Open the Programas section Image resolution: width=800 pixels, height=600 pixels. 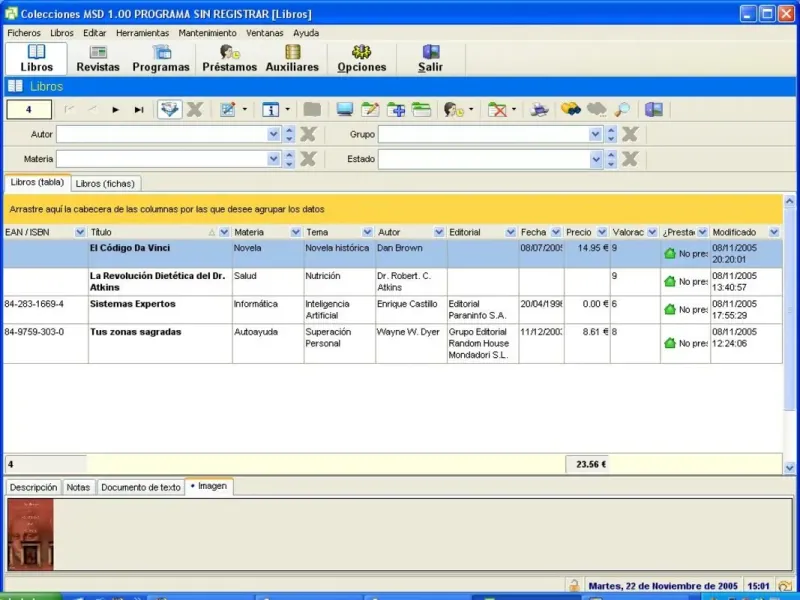[x=161, y=58]
